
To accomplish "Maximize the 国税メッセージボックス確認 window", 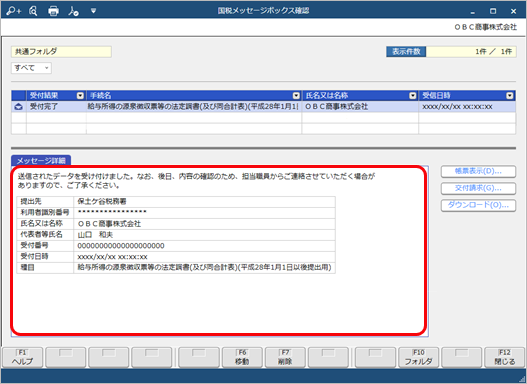I will [493, 11].
